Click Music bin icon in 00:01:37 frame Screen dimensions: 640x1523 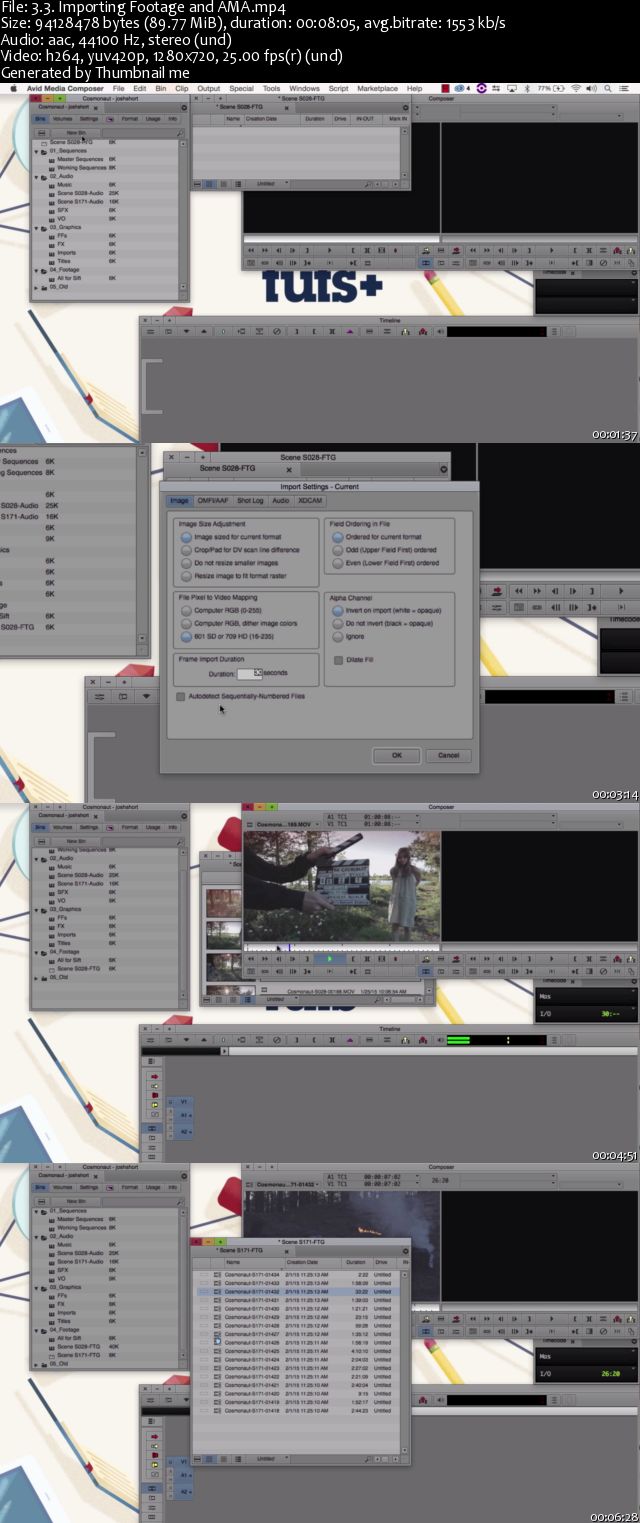click(x=52, y=184)
